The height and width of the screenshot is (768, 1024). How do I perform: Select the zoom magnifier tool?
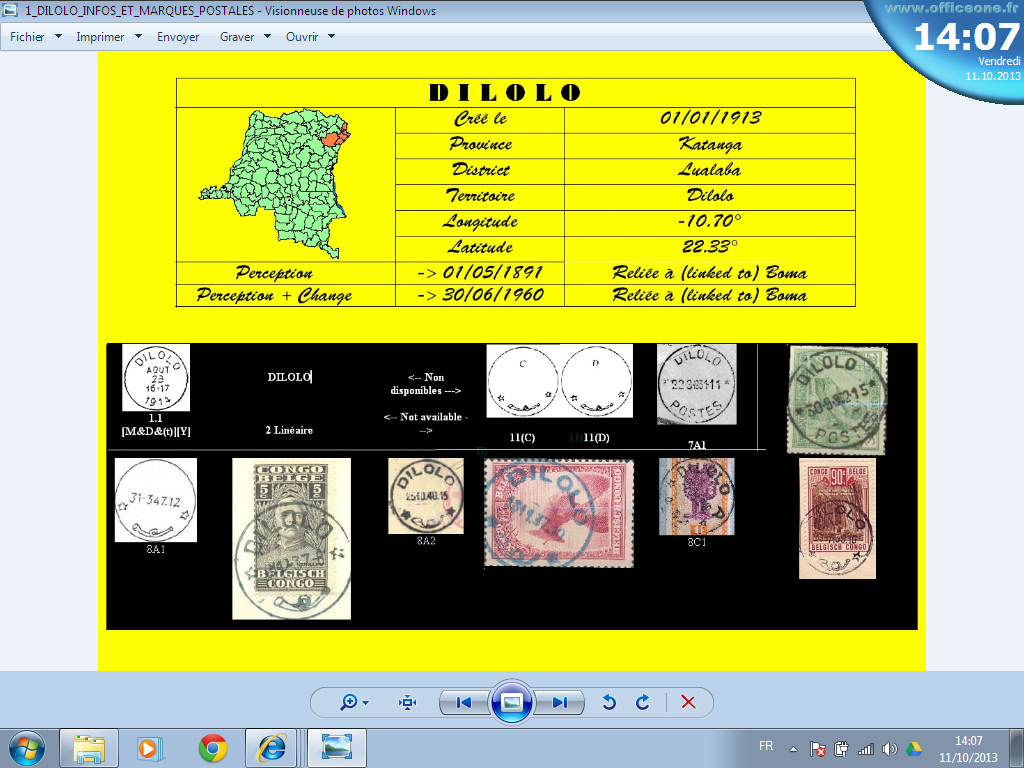point(346,702)
